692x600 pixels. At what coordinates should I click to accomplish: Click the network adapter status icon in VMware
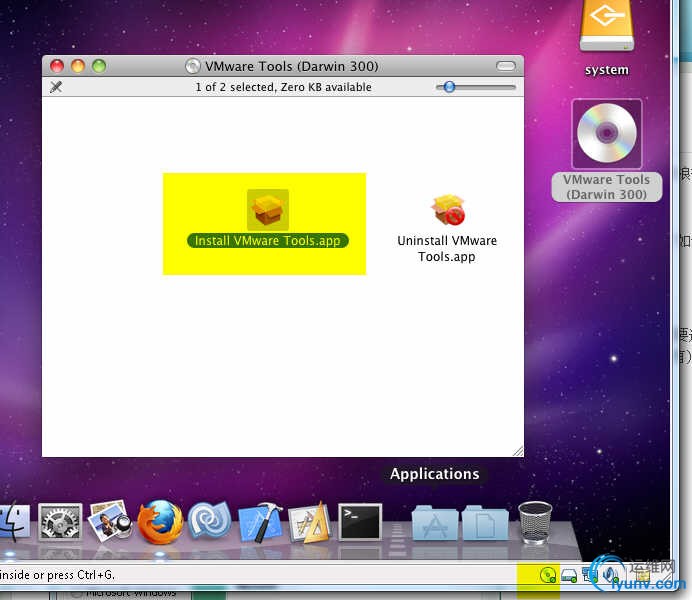click(x=590, y=575)
